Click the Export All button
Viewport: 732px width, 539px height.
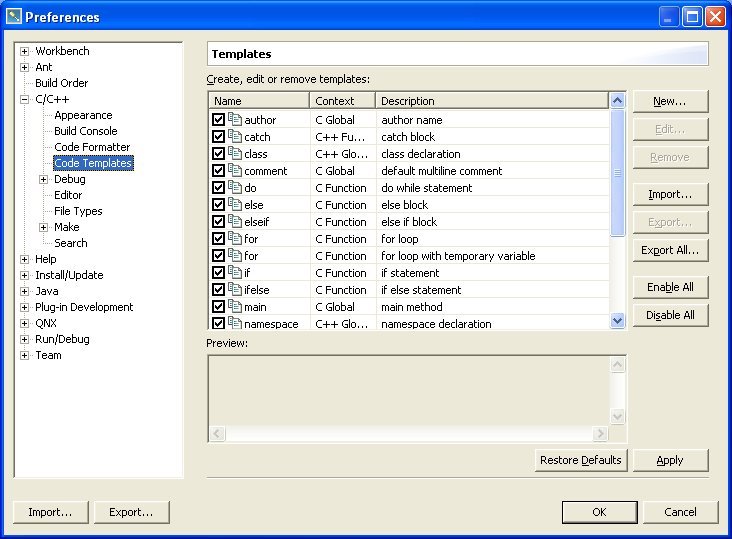670,250
